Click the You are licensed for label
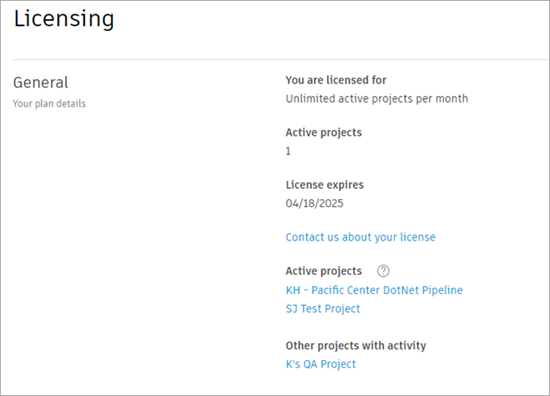The width and height of the screenshot is (550, 396). click(336, 80)
